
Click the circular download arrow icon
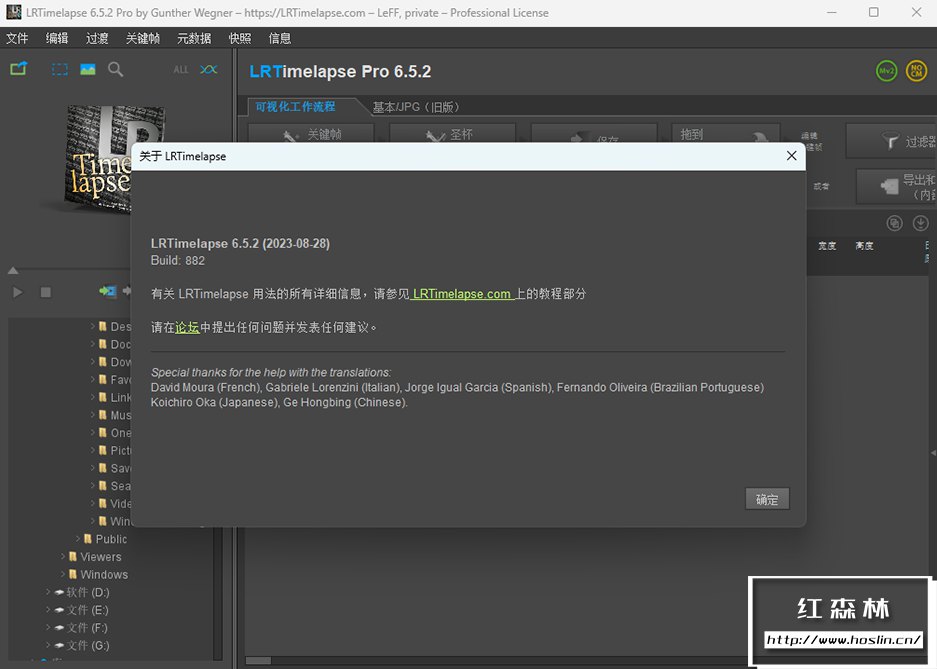coord(921,223)
